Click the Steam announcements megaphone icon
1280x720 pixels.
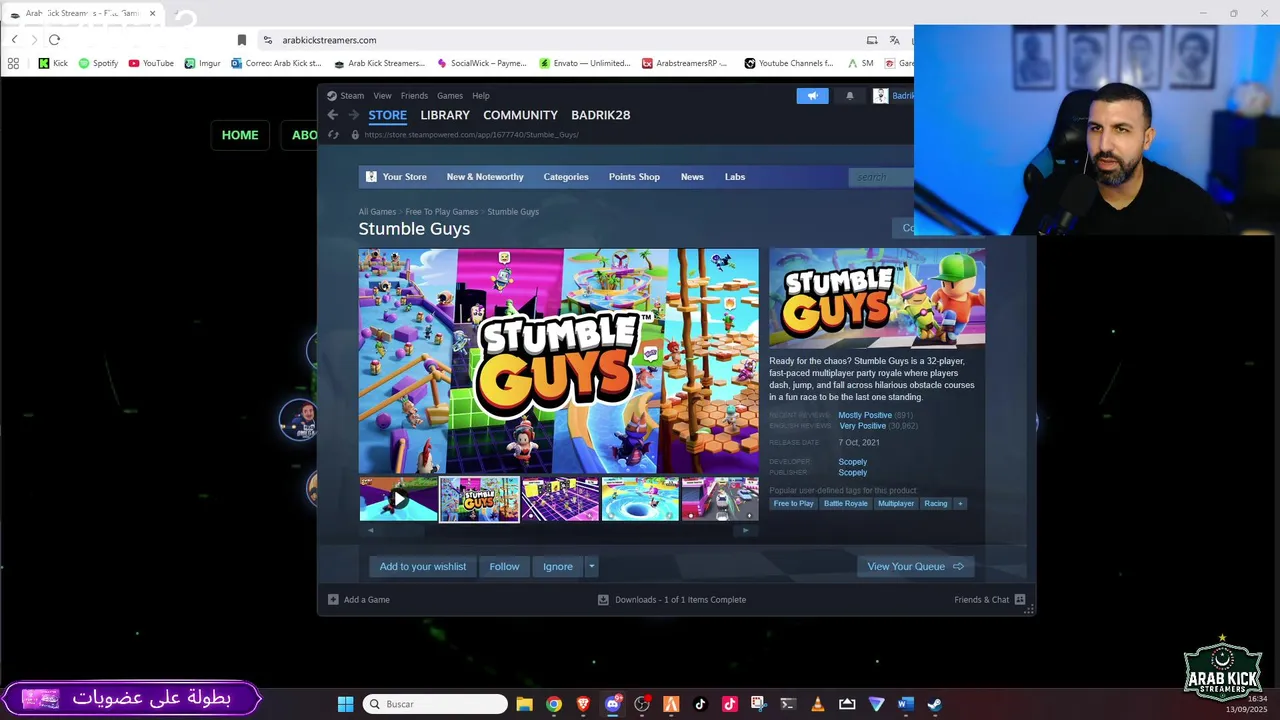[812, 96]
